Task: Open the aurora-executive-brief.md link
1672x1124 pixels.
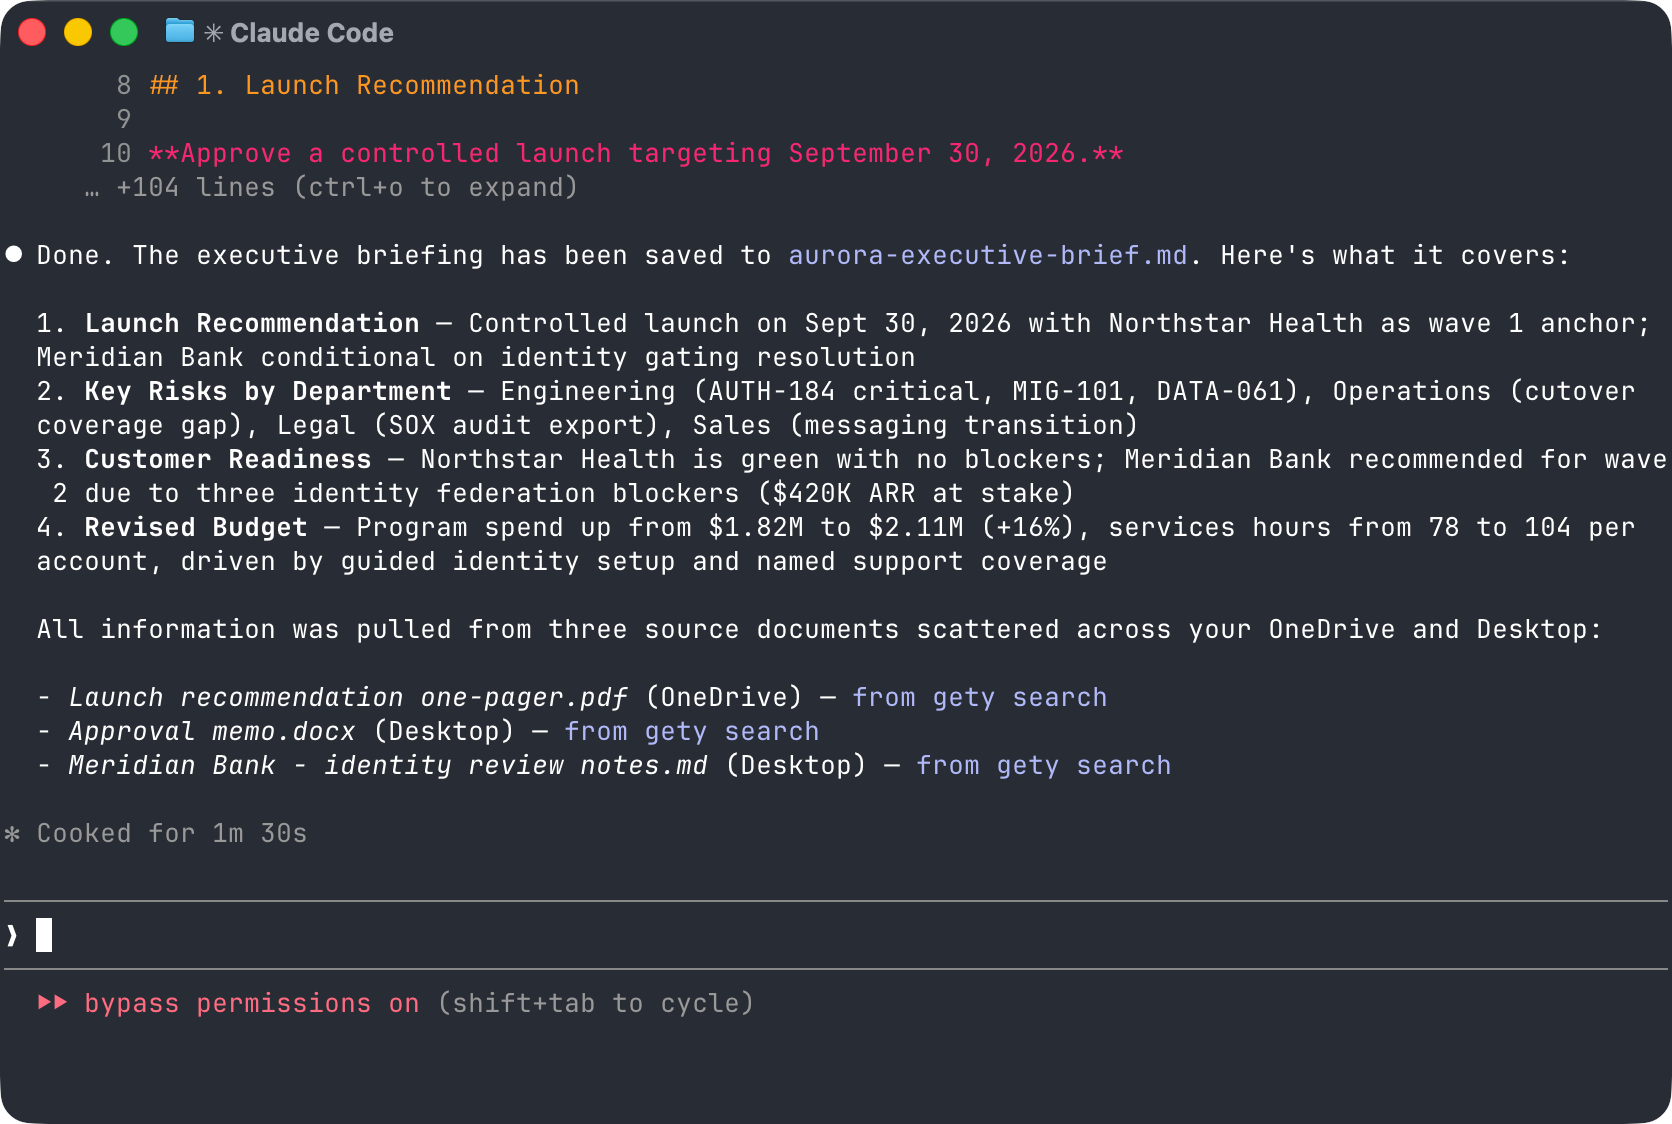Action: pos(988,255)
